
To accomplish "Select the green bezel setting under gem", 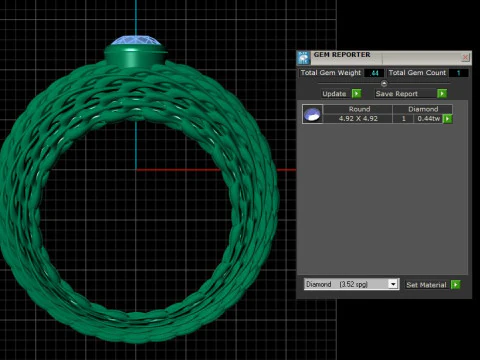I will pyautogui.click(x=136, y=56).
